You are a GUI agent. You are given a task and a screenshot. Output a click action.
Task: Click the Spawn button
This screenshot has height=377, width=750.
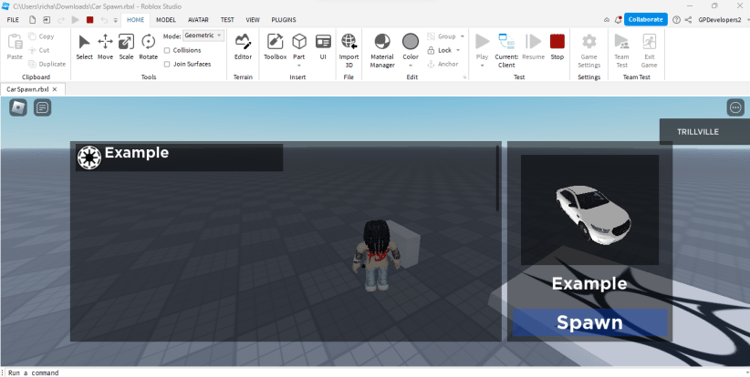pos(590,322)
